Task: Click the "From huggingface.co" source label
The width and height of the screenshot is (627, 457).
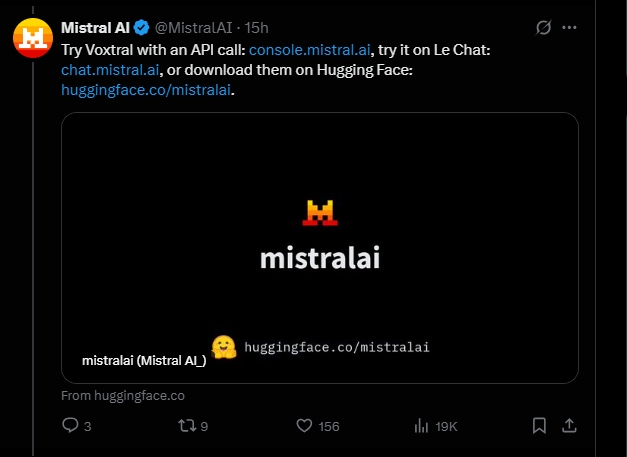Action: [x=123, y=395]
